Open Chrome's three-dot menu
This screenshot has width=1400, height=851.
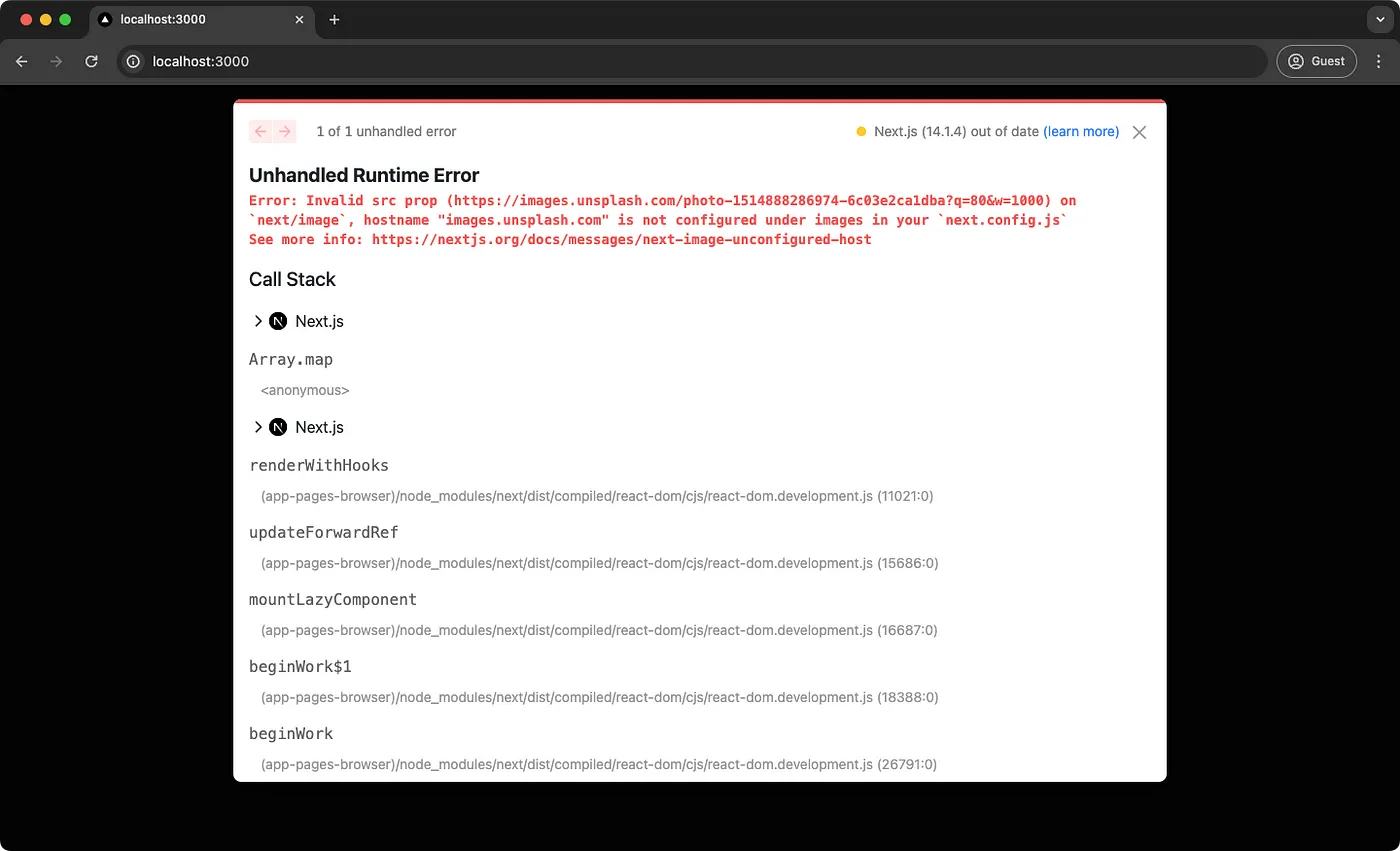tap(1378, 61)
